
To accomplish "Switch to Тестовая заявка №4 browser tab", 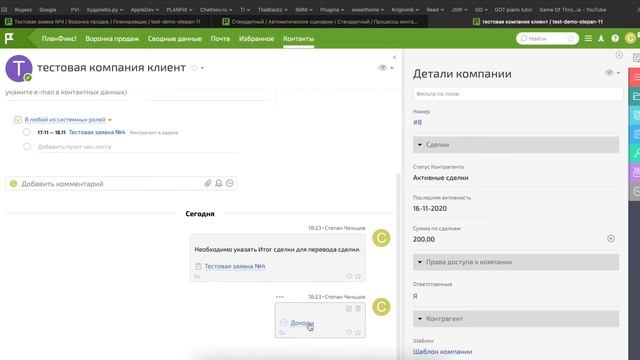I will (x=106, y=22).
